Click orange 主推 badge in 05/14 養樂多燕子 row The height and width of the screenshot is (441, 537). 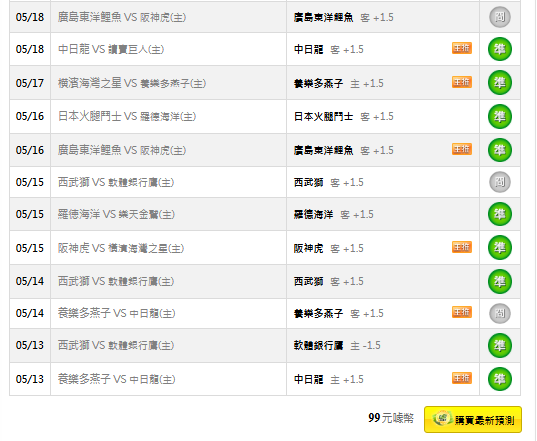[x=462, y=312]
